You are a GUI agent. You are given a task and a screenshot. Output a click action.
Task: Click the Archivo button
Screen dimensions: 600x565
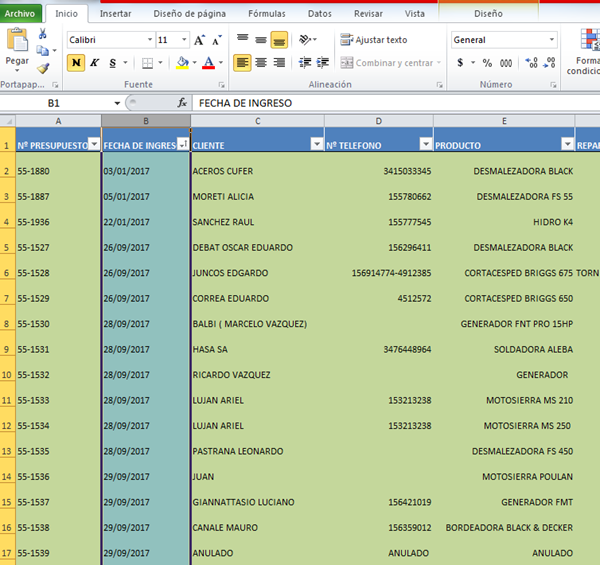point(21,14)
